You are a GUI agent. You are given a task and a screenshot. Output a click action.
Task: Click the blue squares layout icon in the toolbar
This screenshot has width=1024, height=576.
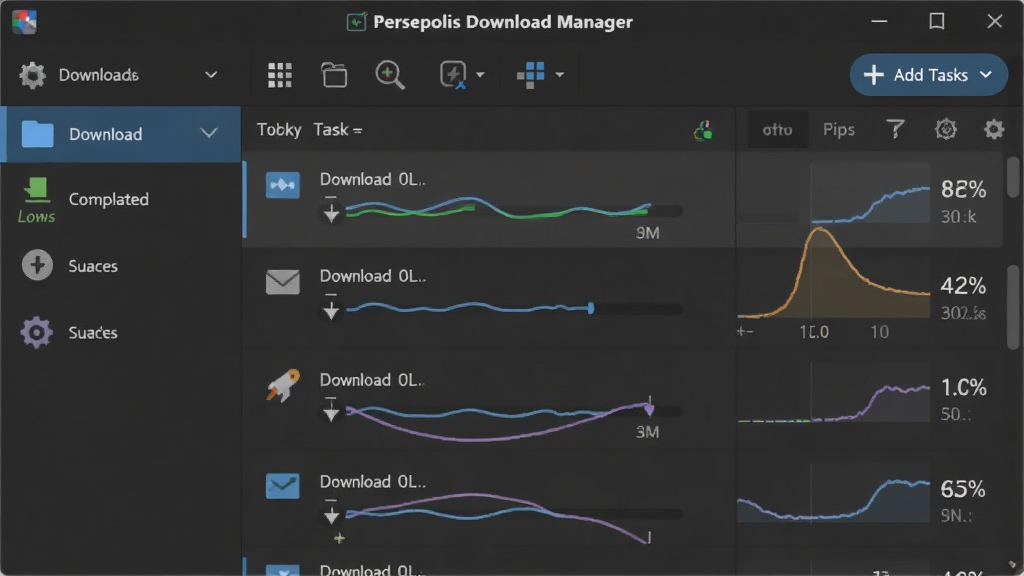pyautogui.click(x=531, y=75)
